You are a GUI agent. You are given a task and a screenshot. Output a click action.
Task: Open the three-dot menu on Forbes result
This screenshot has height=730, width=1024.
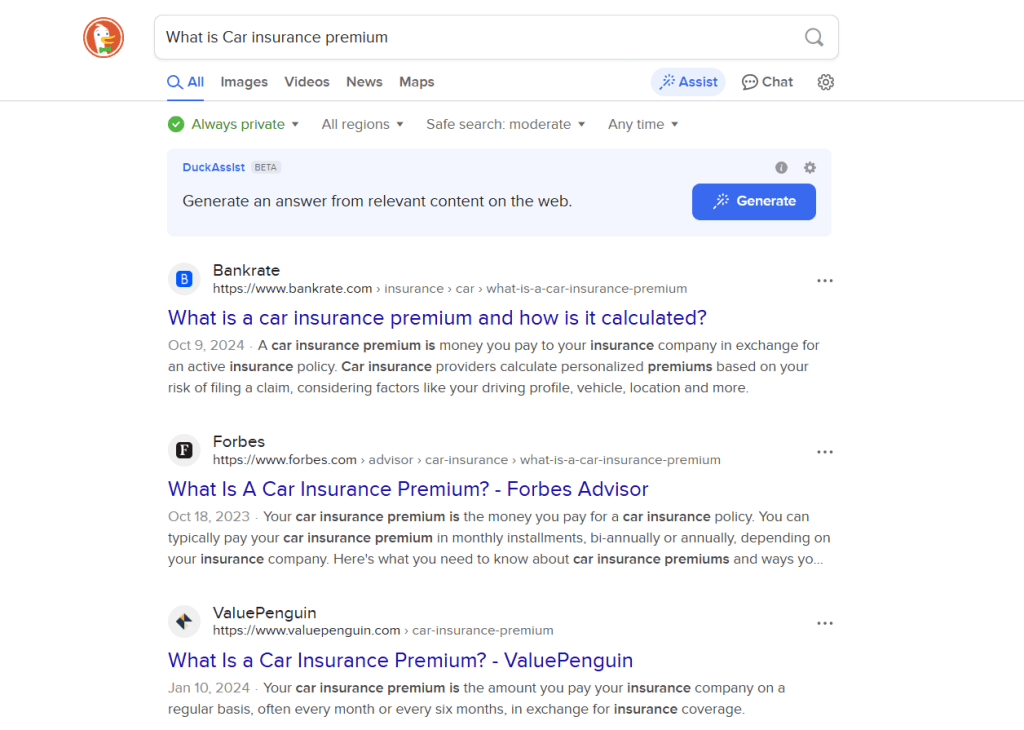click(825, 451)
